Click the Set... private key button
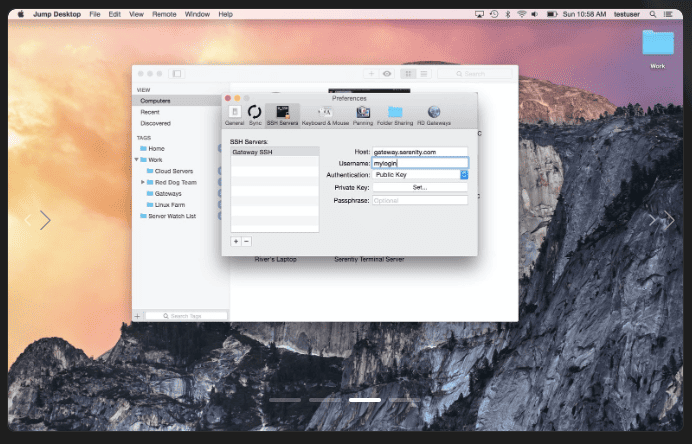692x444 pixels. 420,188
